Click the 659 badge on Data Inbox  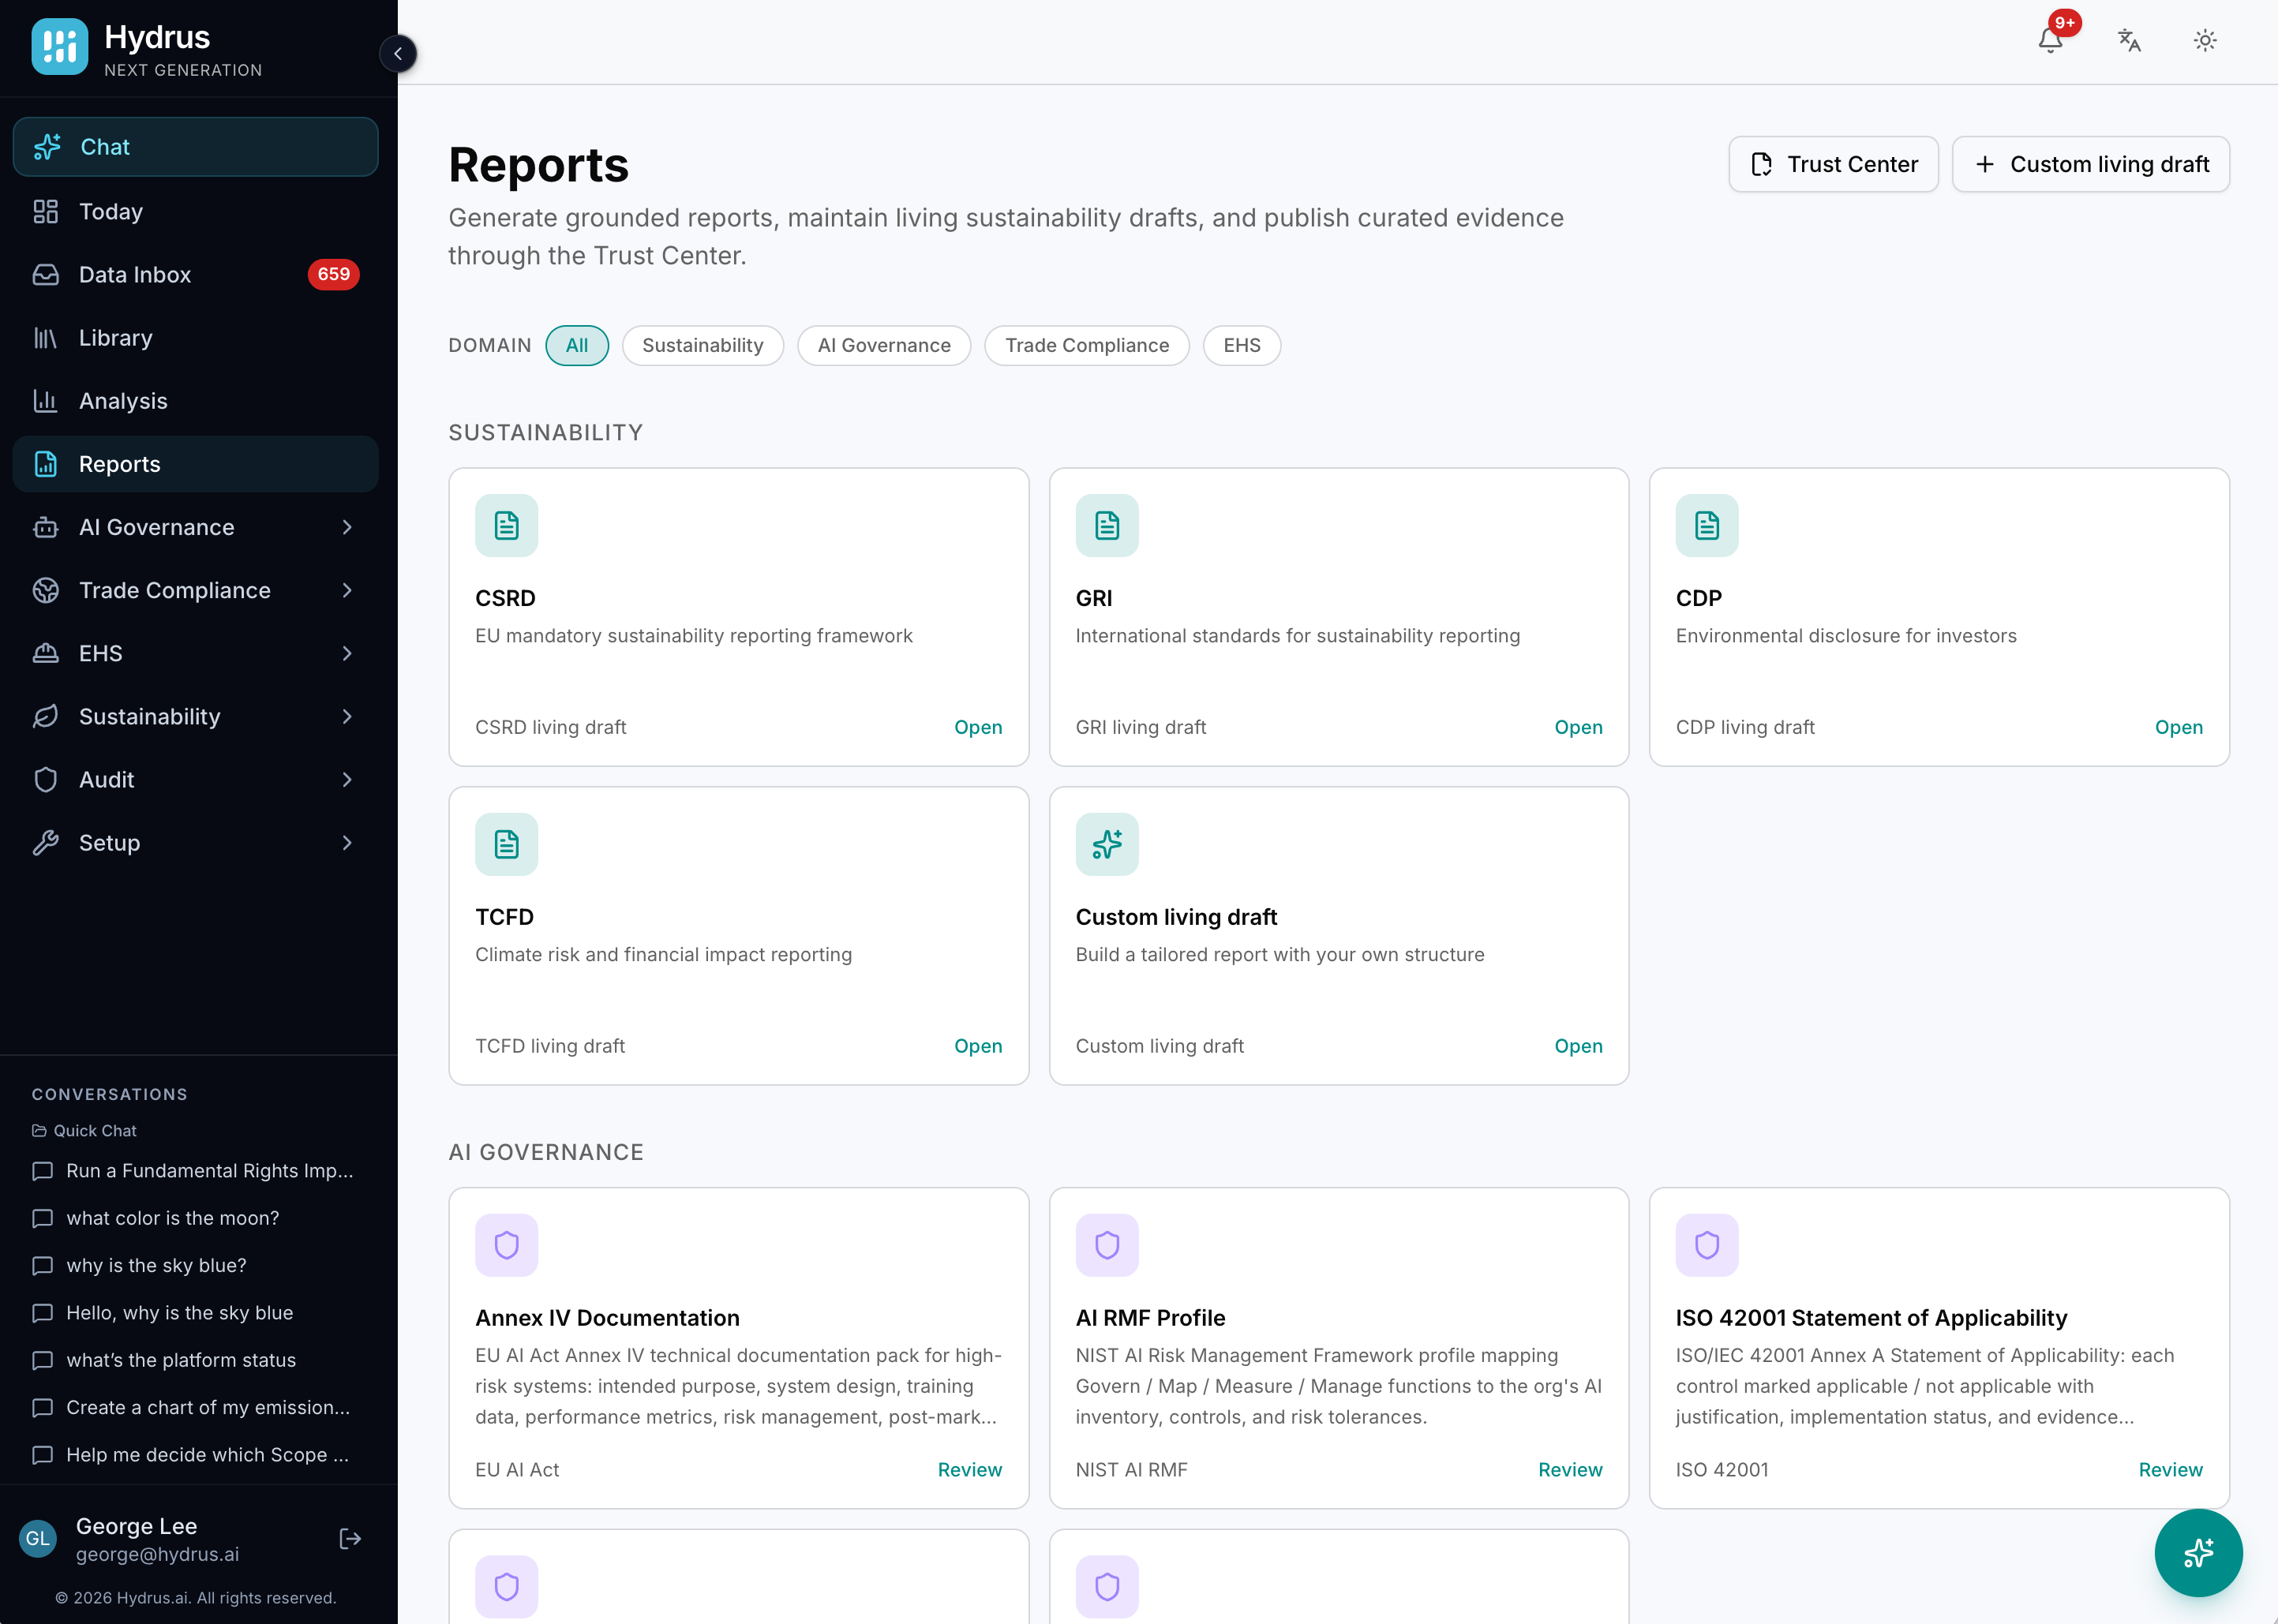coord(333,274)
